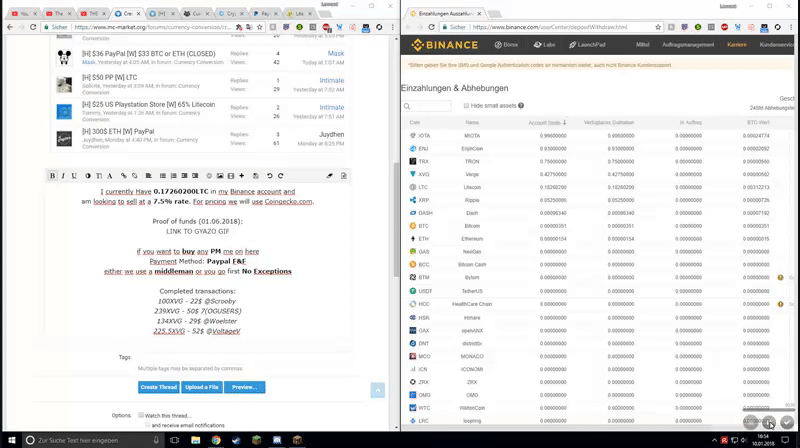Insert an image via editor toolbar

tap(220, 176)
